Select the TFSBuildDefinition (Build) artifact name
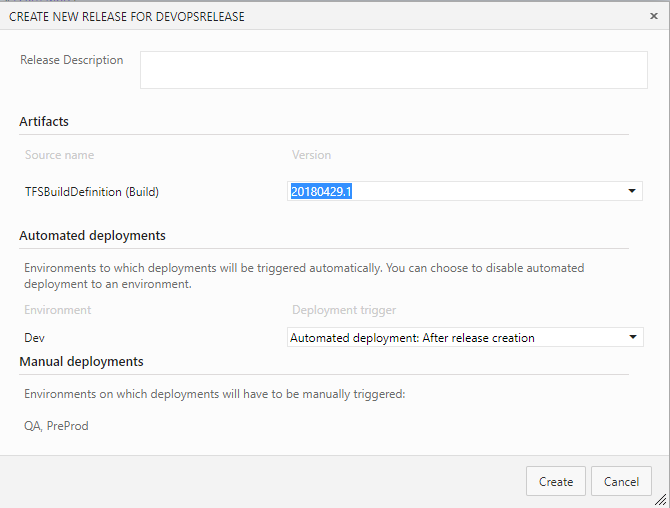 click(92, 192)
